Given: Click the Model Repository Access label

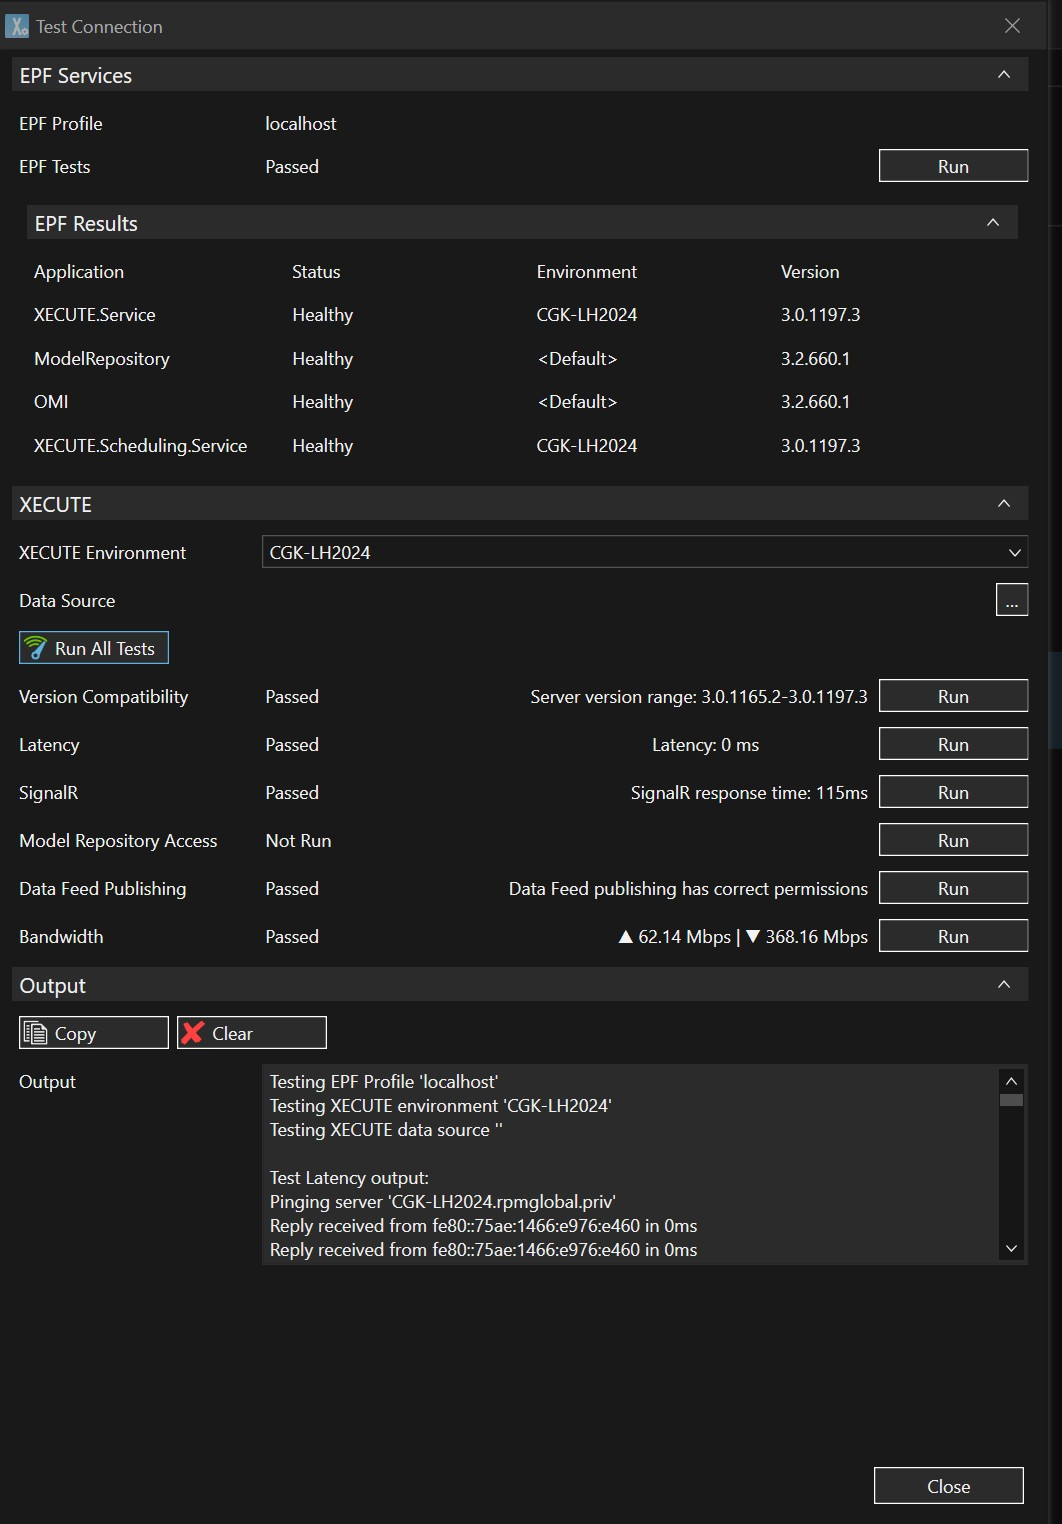Looking at the screenshot, I should (x=118, y=841).
